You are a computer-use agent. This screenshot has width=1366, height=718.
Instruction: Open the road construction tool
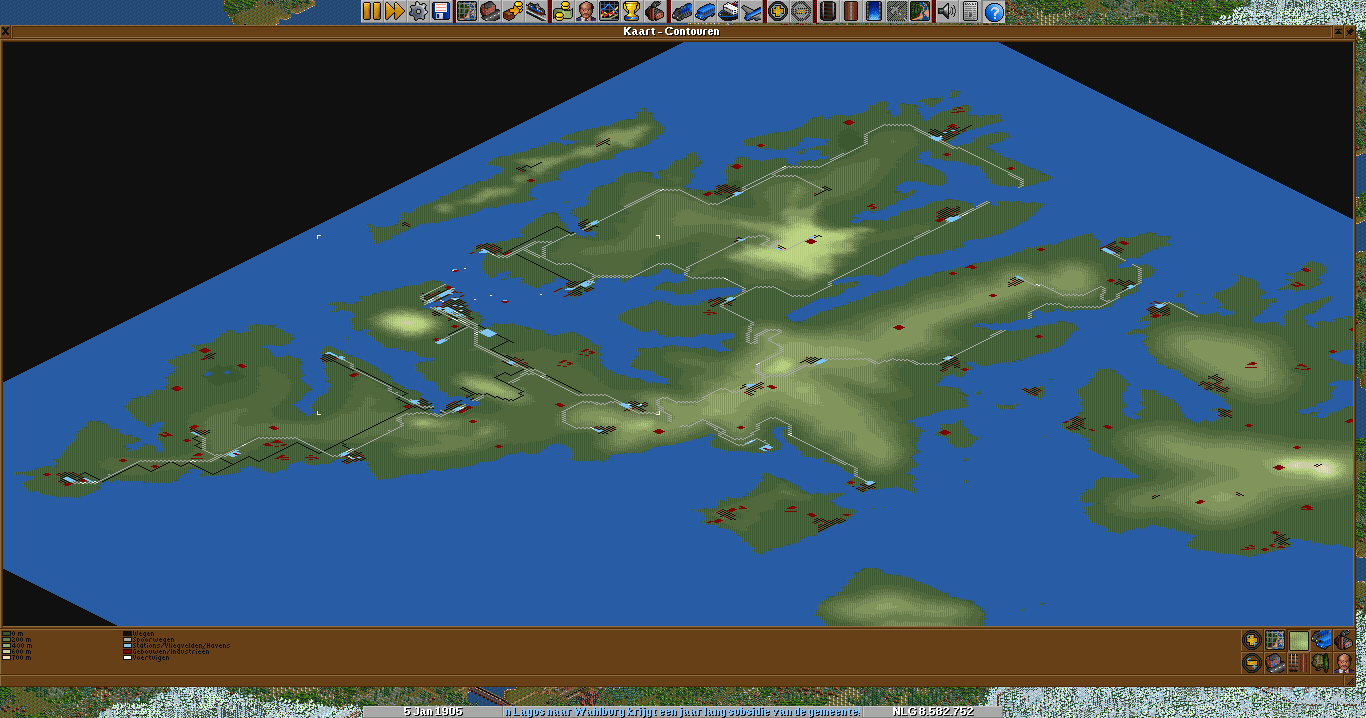pyautogui.click(x=851, y=11)
